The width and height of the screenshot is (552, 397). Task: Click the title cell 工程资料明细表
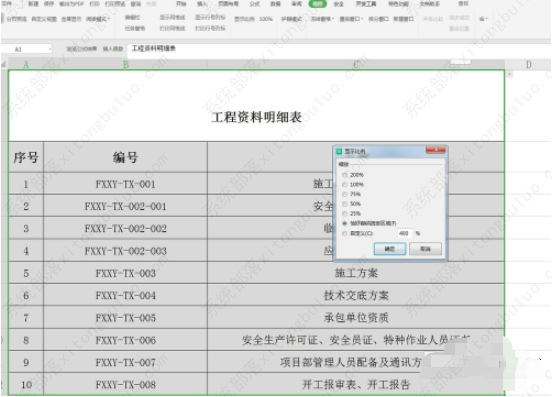[x=256, y=107]
